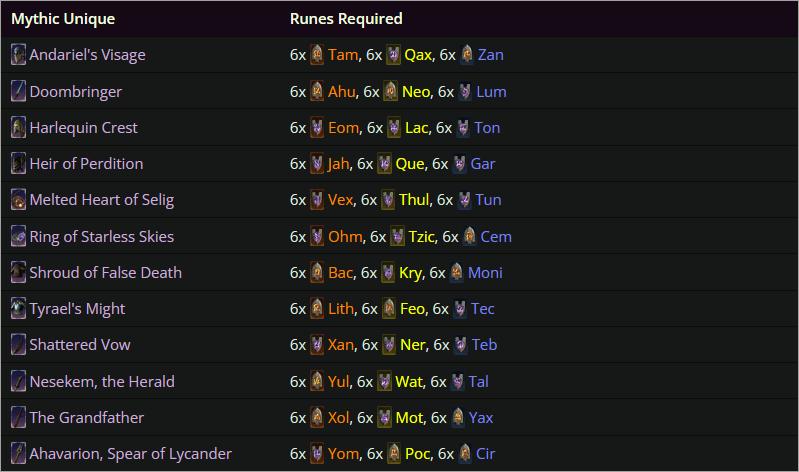Click the Poc rune icon
This screenshot has height=472, width=799.
pos(394,454)
